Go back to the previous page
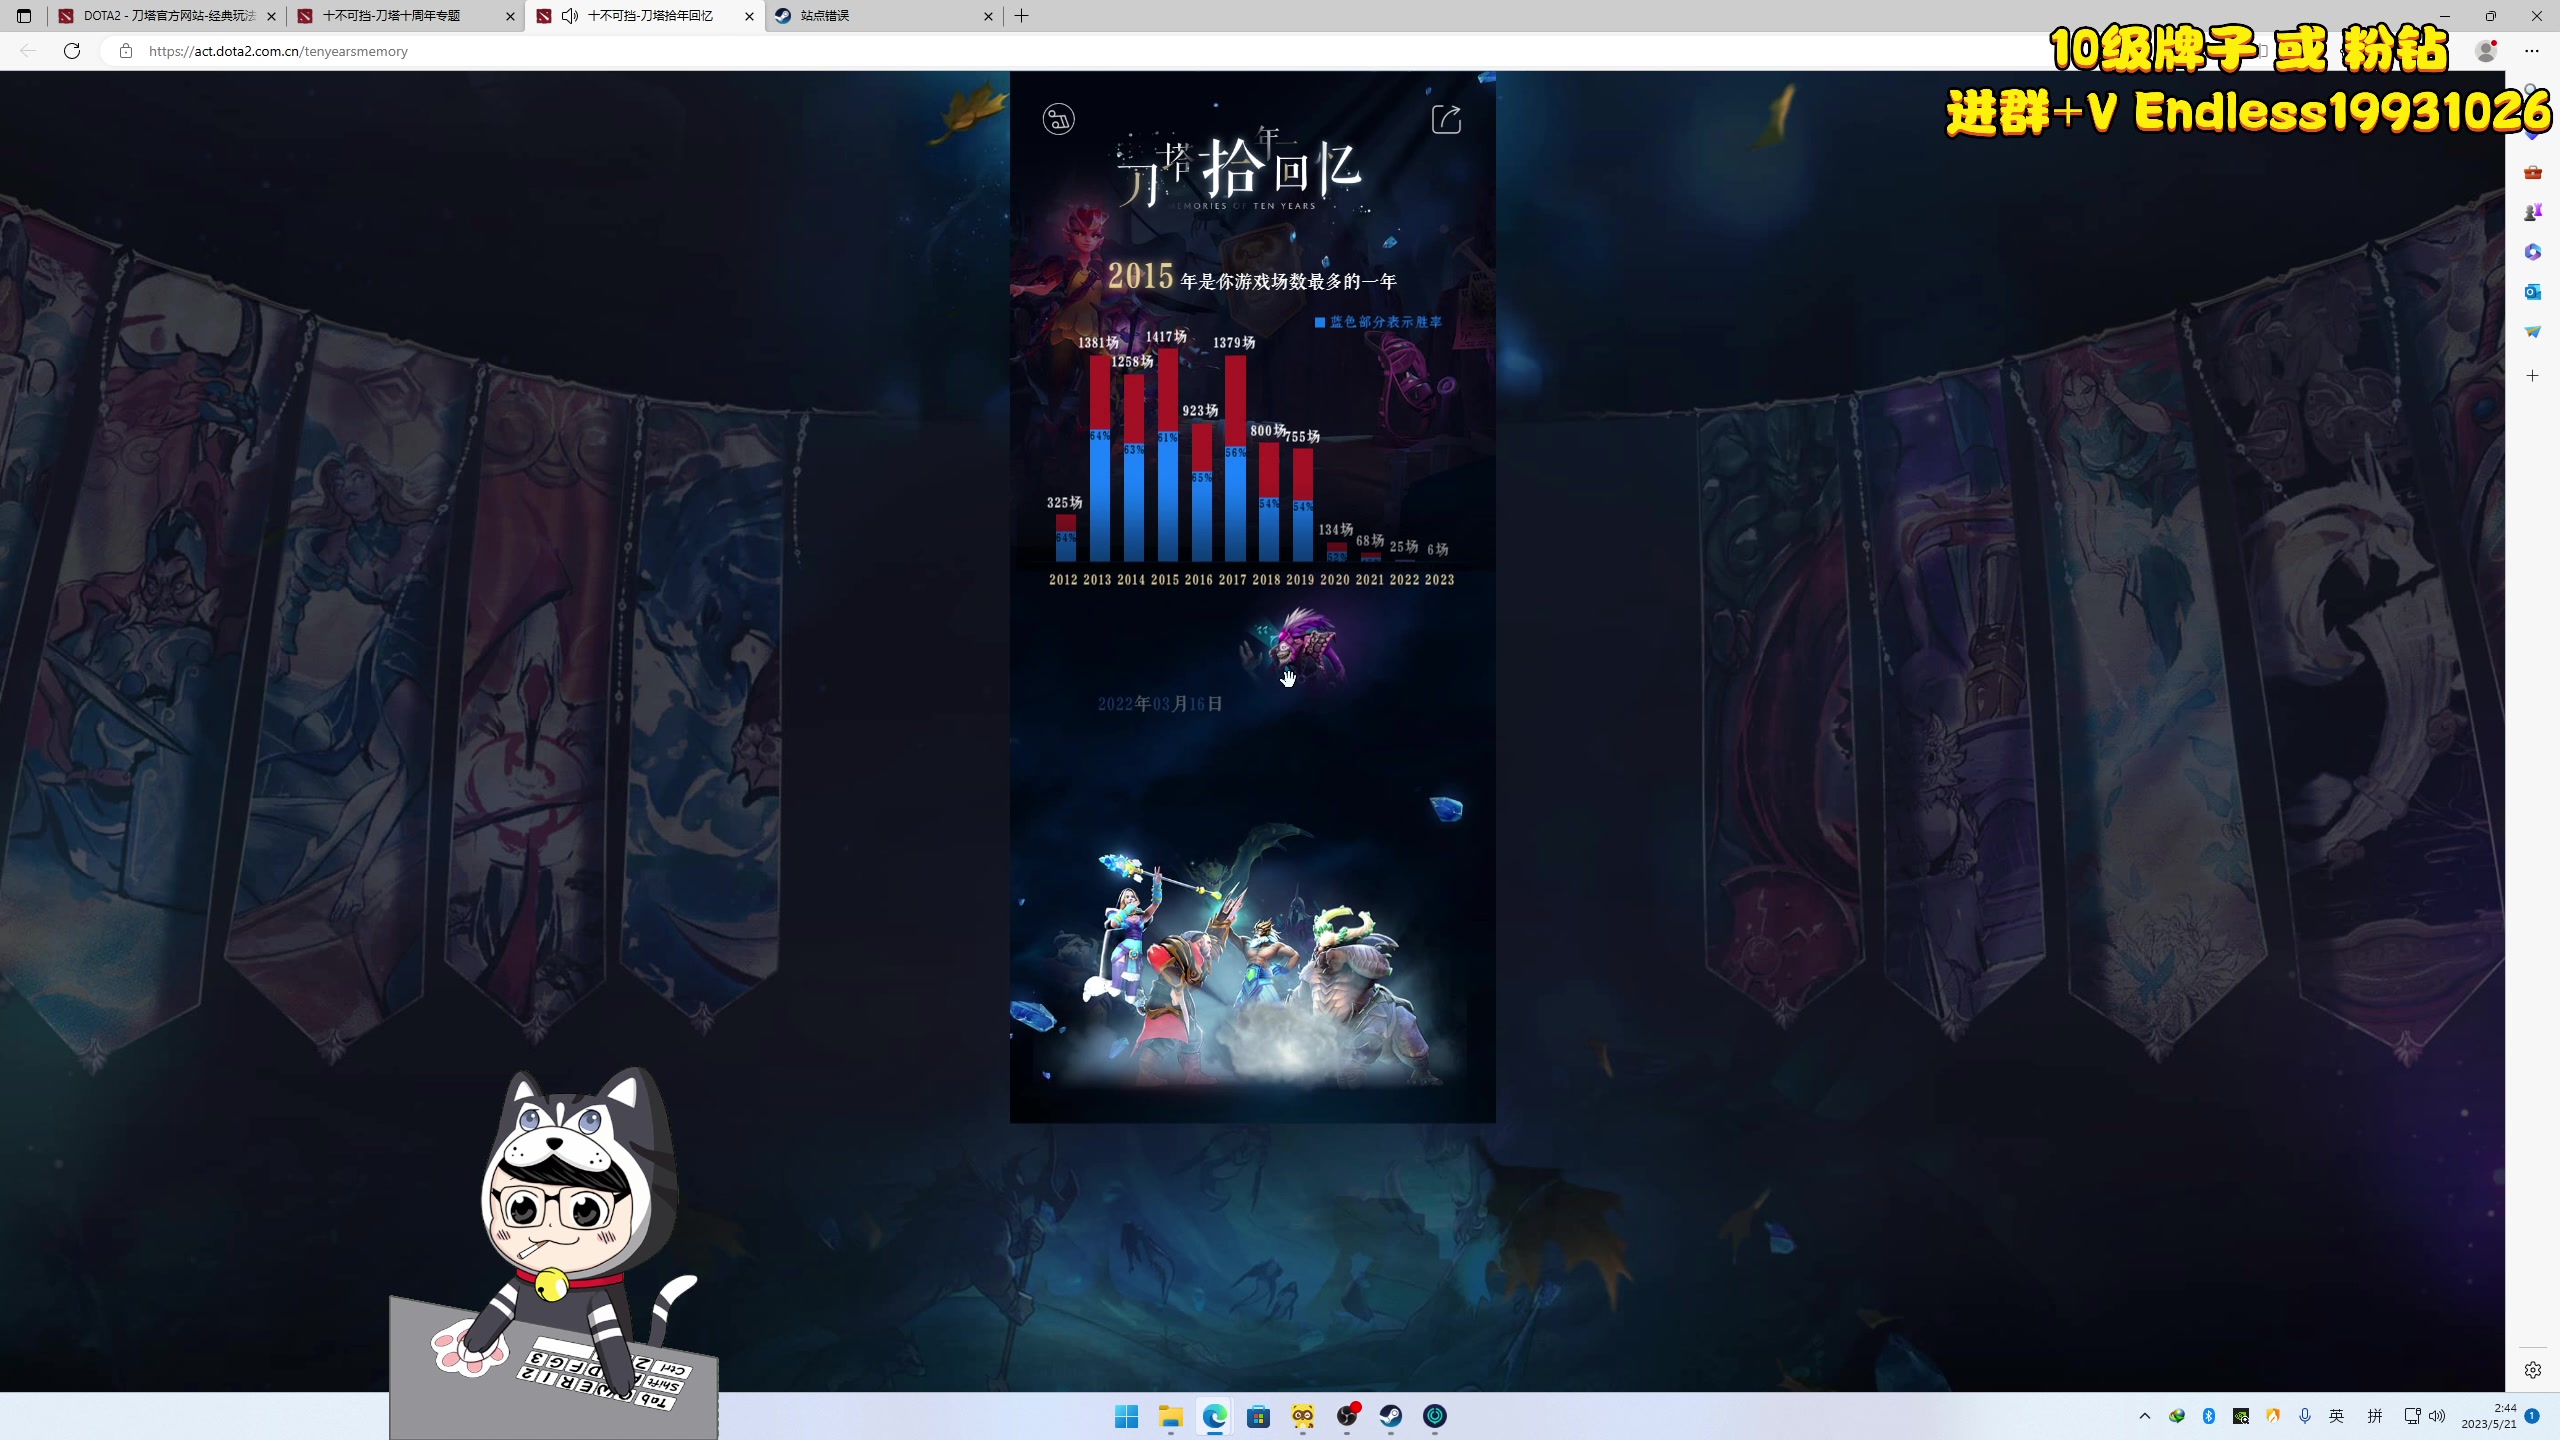Viewport: 2560px width, 1440px height. [x=28, y=51]
